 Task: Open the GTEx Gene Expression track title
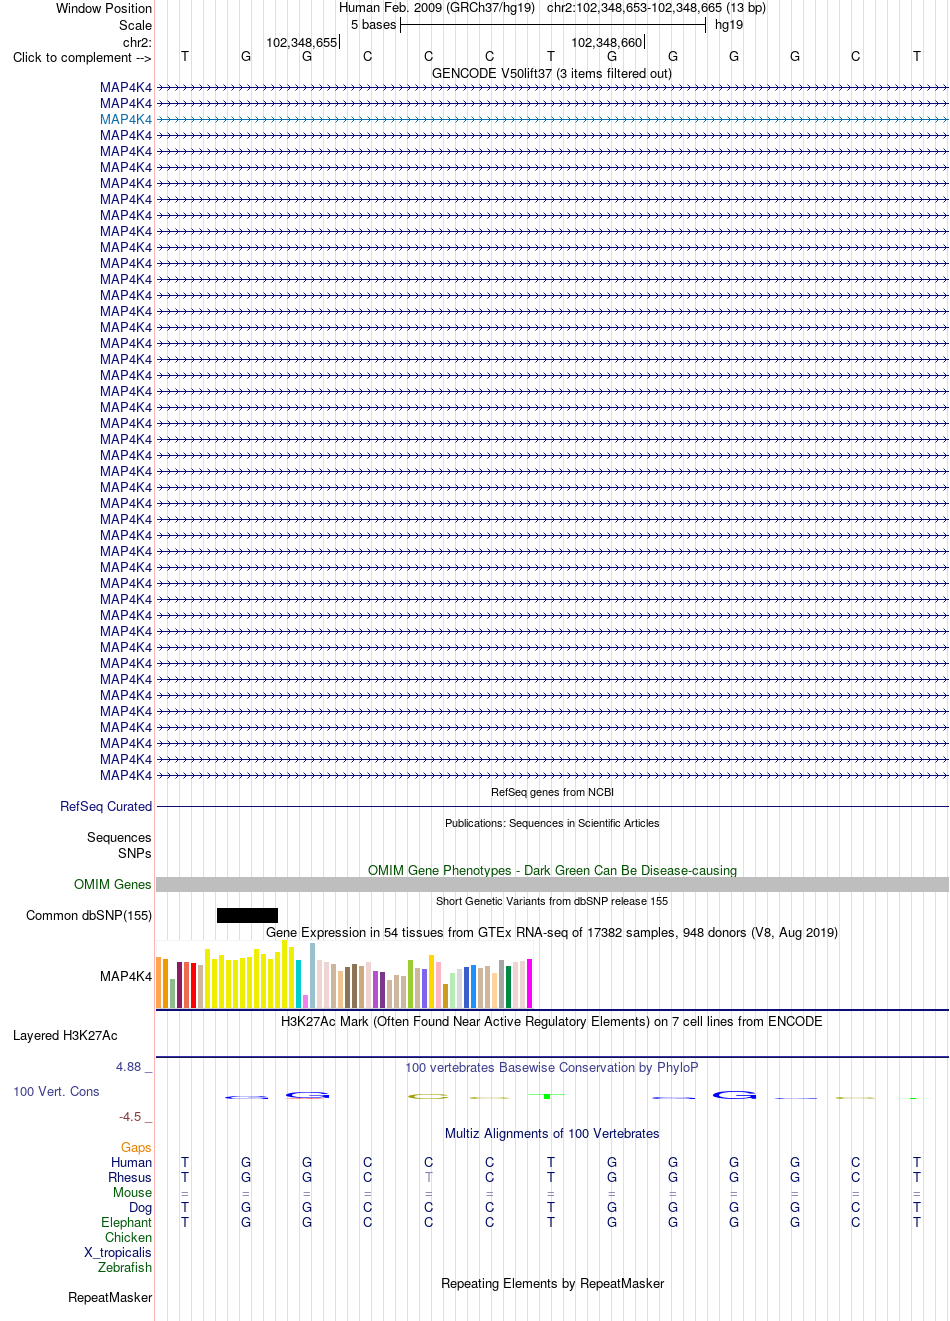tap(552, 932)
